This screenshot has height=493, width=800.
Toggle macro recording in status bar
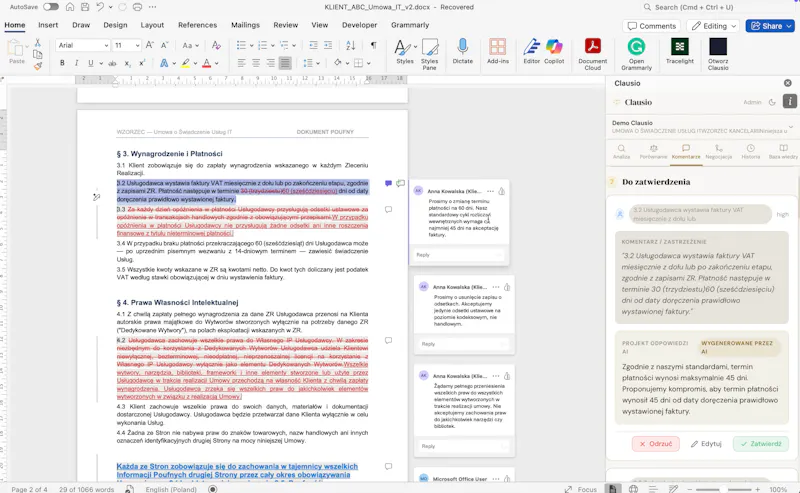tap(213, 489)
